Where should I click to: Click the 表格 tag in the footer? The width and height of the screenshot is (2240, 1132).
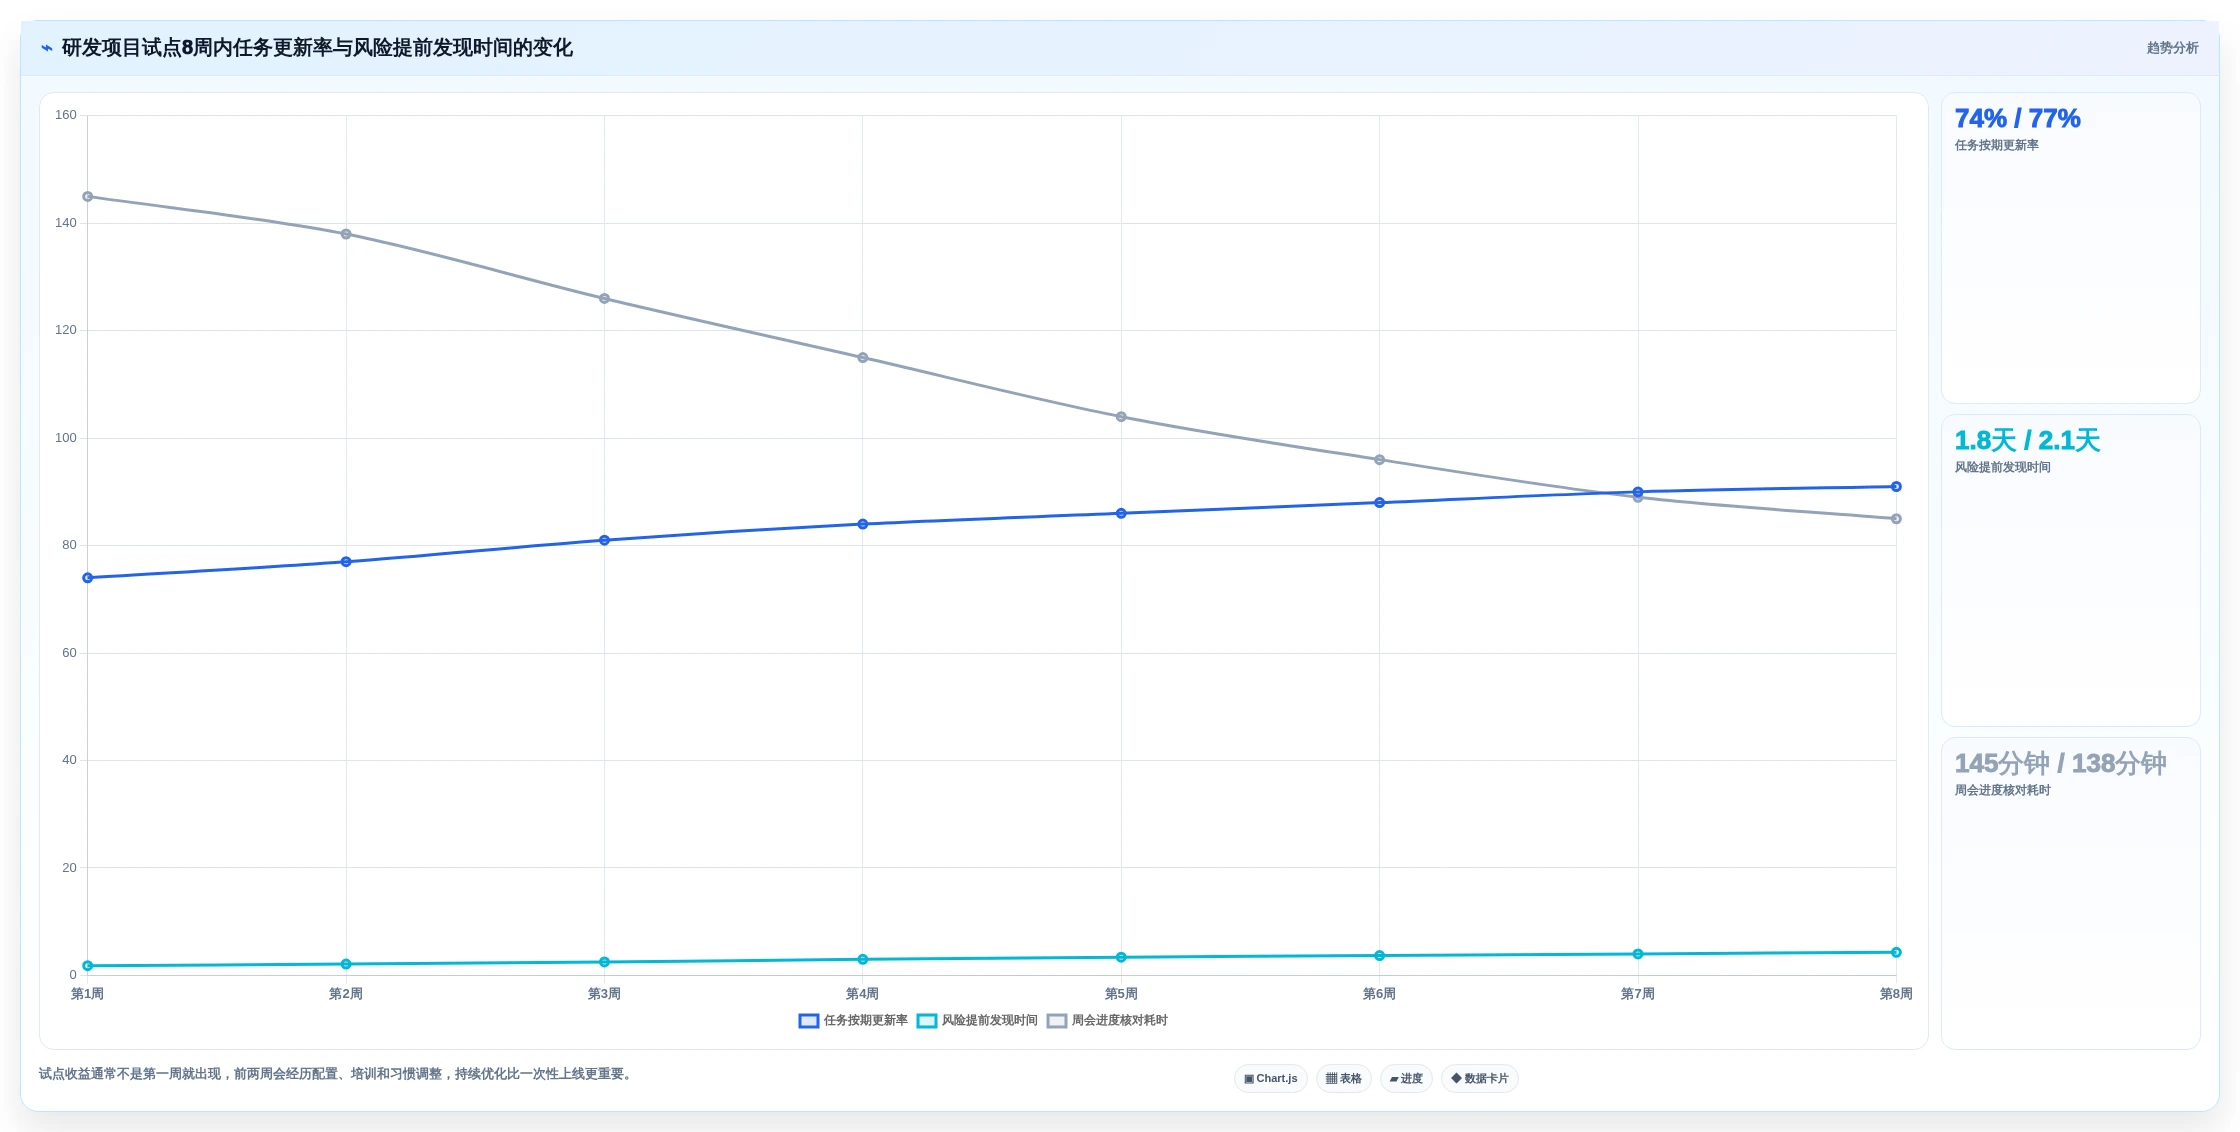tap(1343, 1079)
